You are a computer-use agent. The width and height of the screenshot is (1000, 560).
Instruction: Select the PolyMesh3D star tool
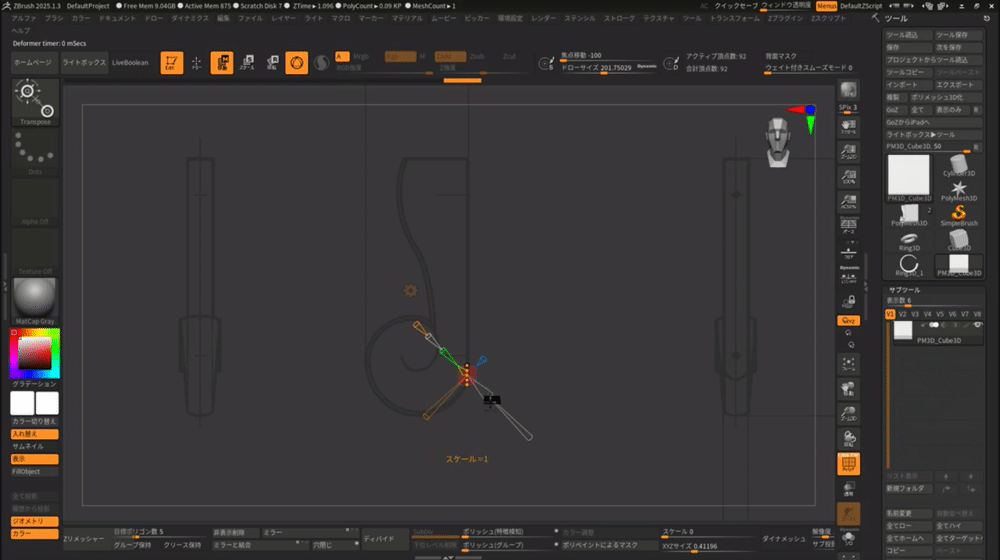click(x=958, y=188)
